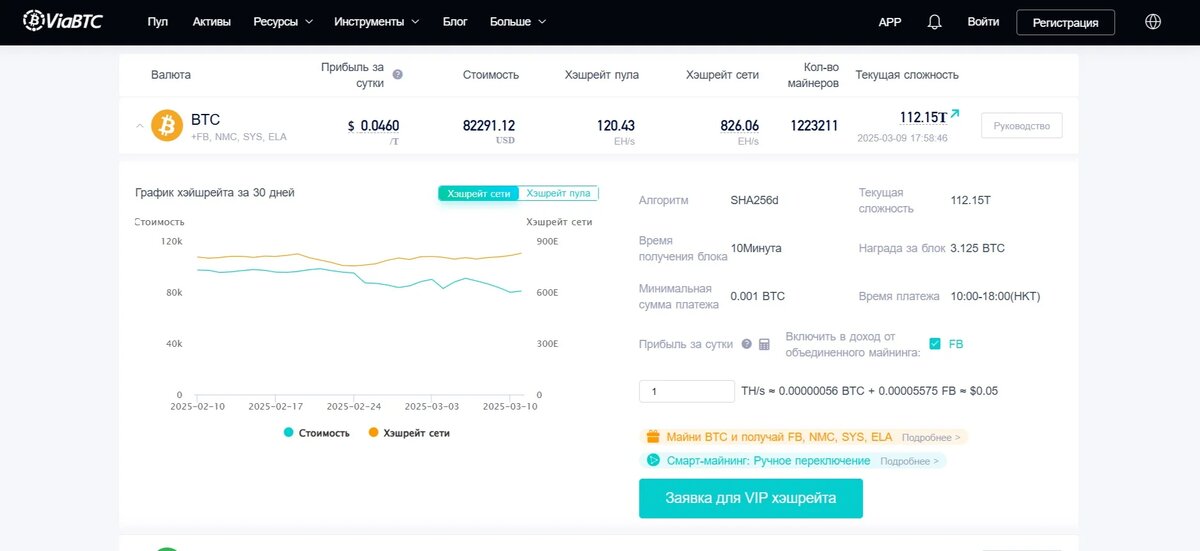Open Подробнее link for BTC promo
The image size is (1200, 551).
(931, 438)
